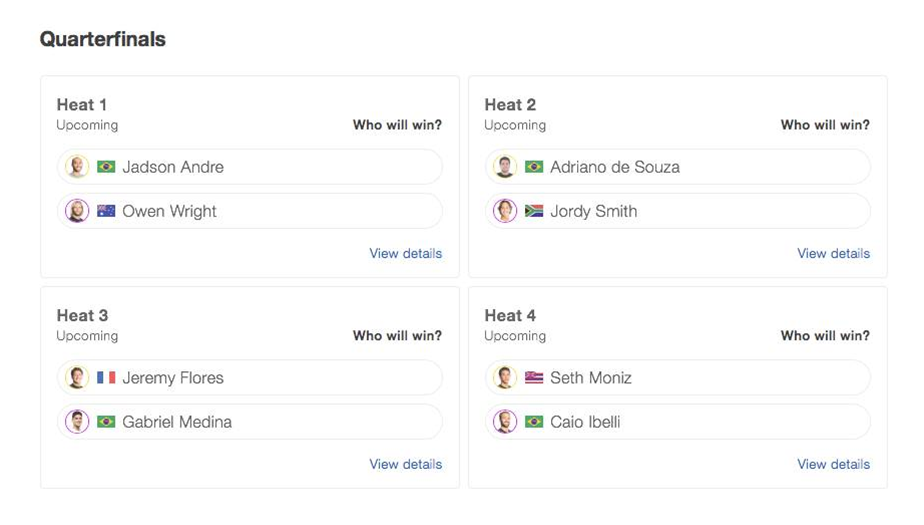Pick Jadson Andre to win Heat 1
Image resolution: width=924 pixels, height=525 pixels.
pos(250,167)
